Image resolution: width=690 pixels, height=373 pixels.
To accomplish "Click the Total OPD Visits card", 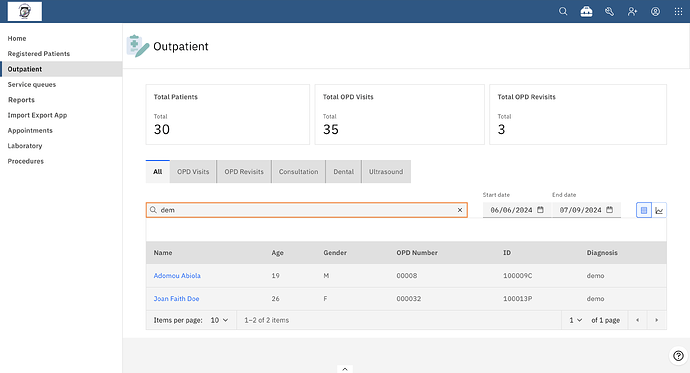I will (x=400, y=114).
